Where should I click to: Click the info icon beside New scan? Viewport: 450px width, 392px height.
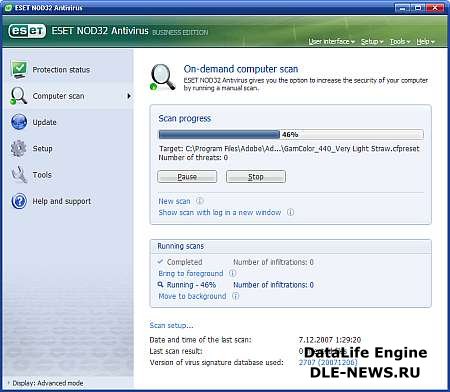coord(200,201)
